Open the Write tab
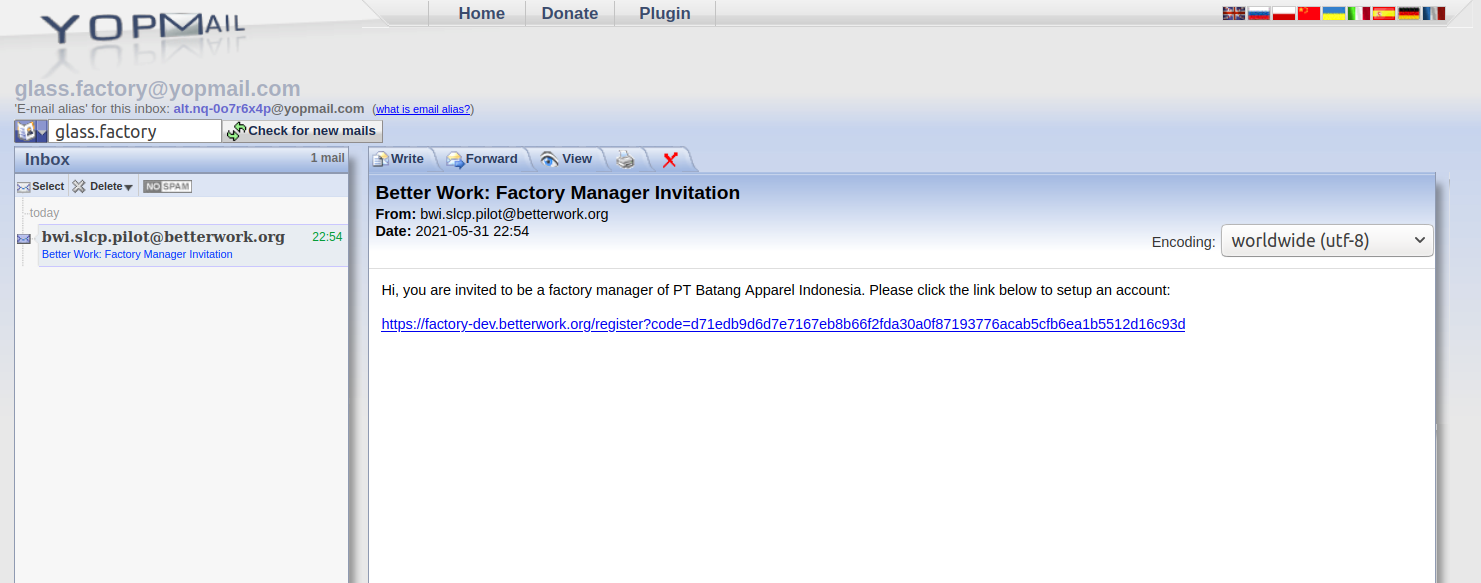The image size is (1481, 583). coord(399,159)
